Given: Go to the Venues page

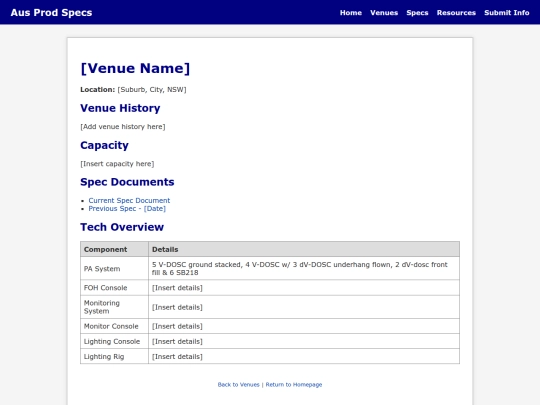Looking at the screenshot, I should pos(384,13).
